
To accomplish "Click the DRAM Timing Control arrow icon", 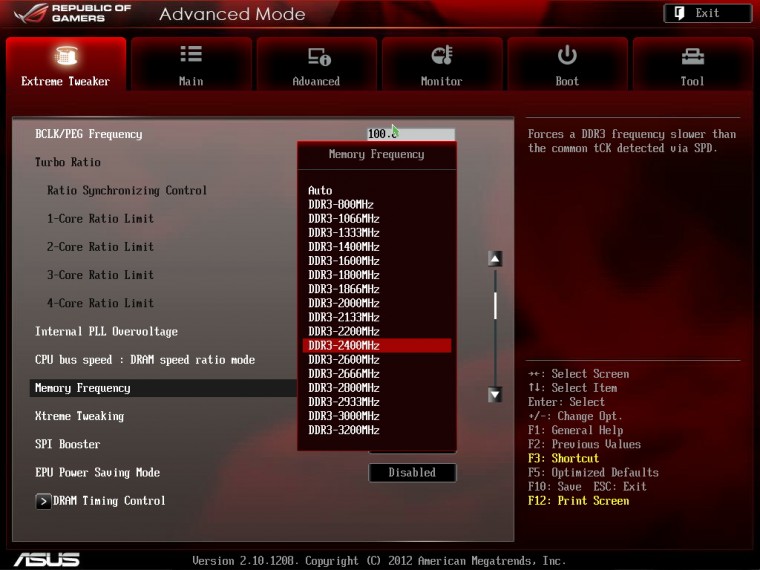I will pos(43,501).
